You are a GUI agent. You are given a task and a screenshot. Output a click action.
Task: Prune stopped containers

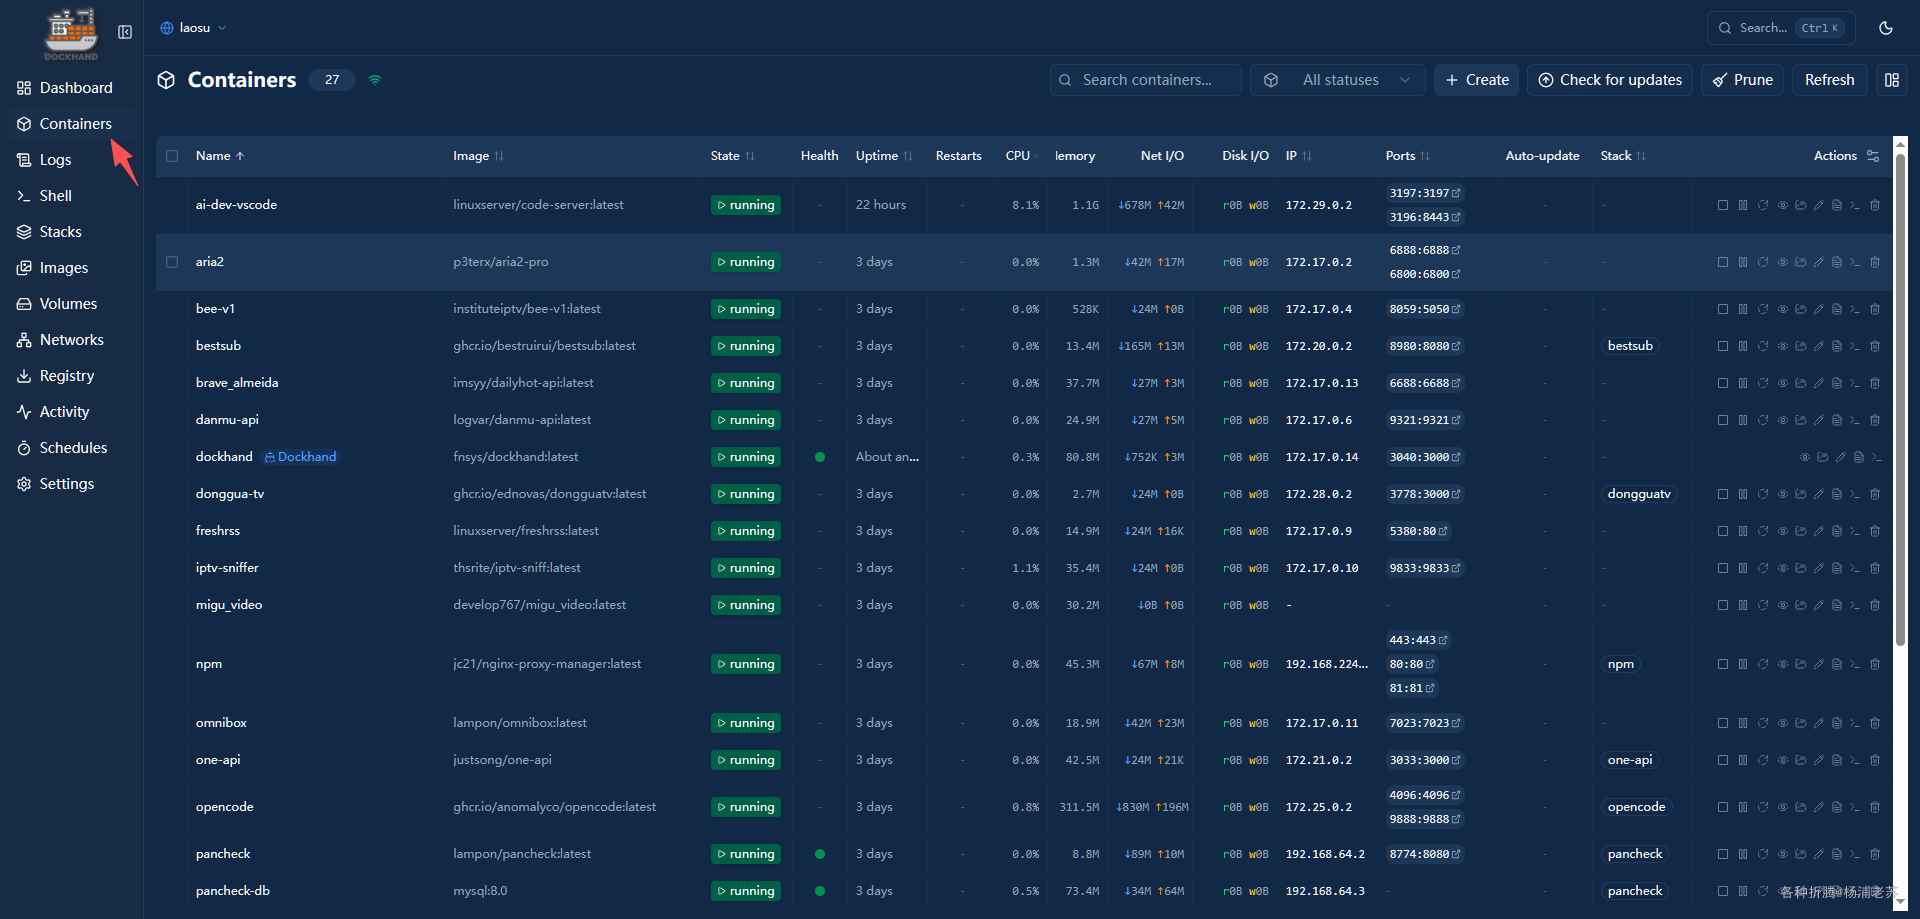pyautogui.click(x=1743, y=80)
